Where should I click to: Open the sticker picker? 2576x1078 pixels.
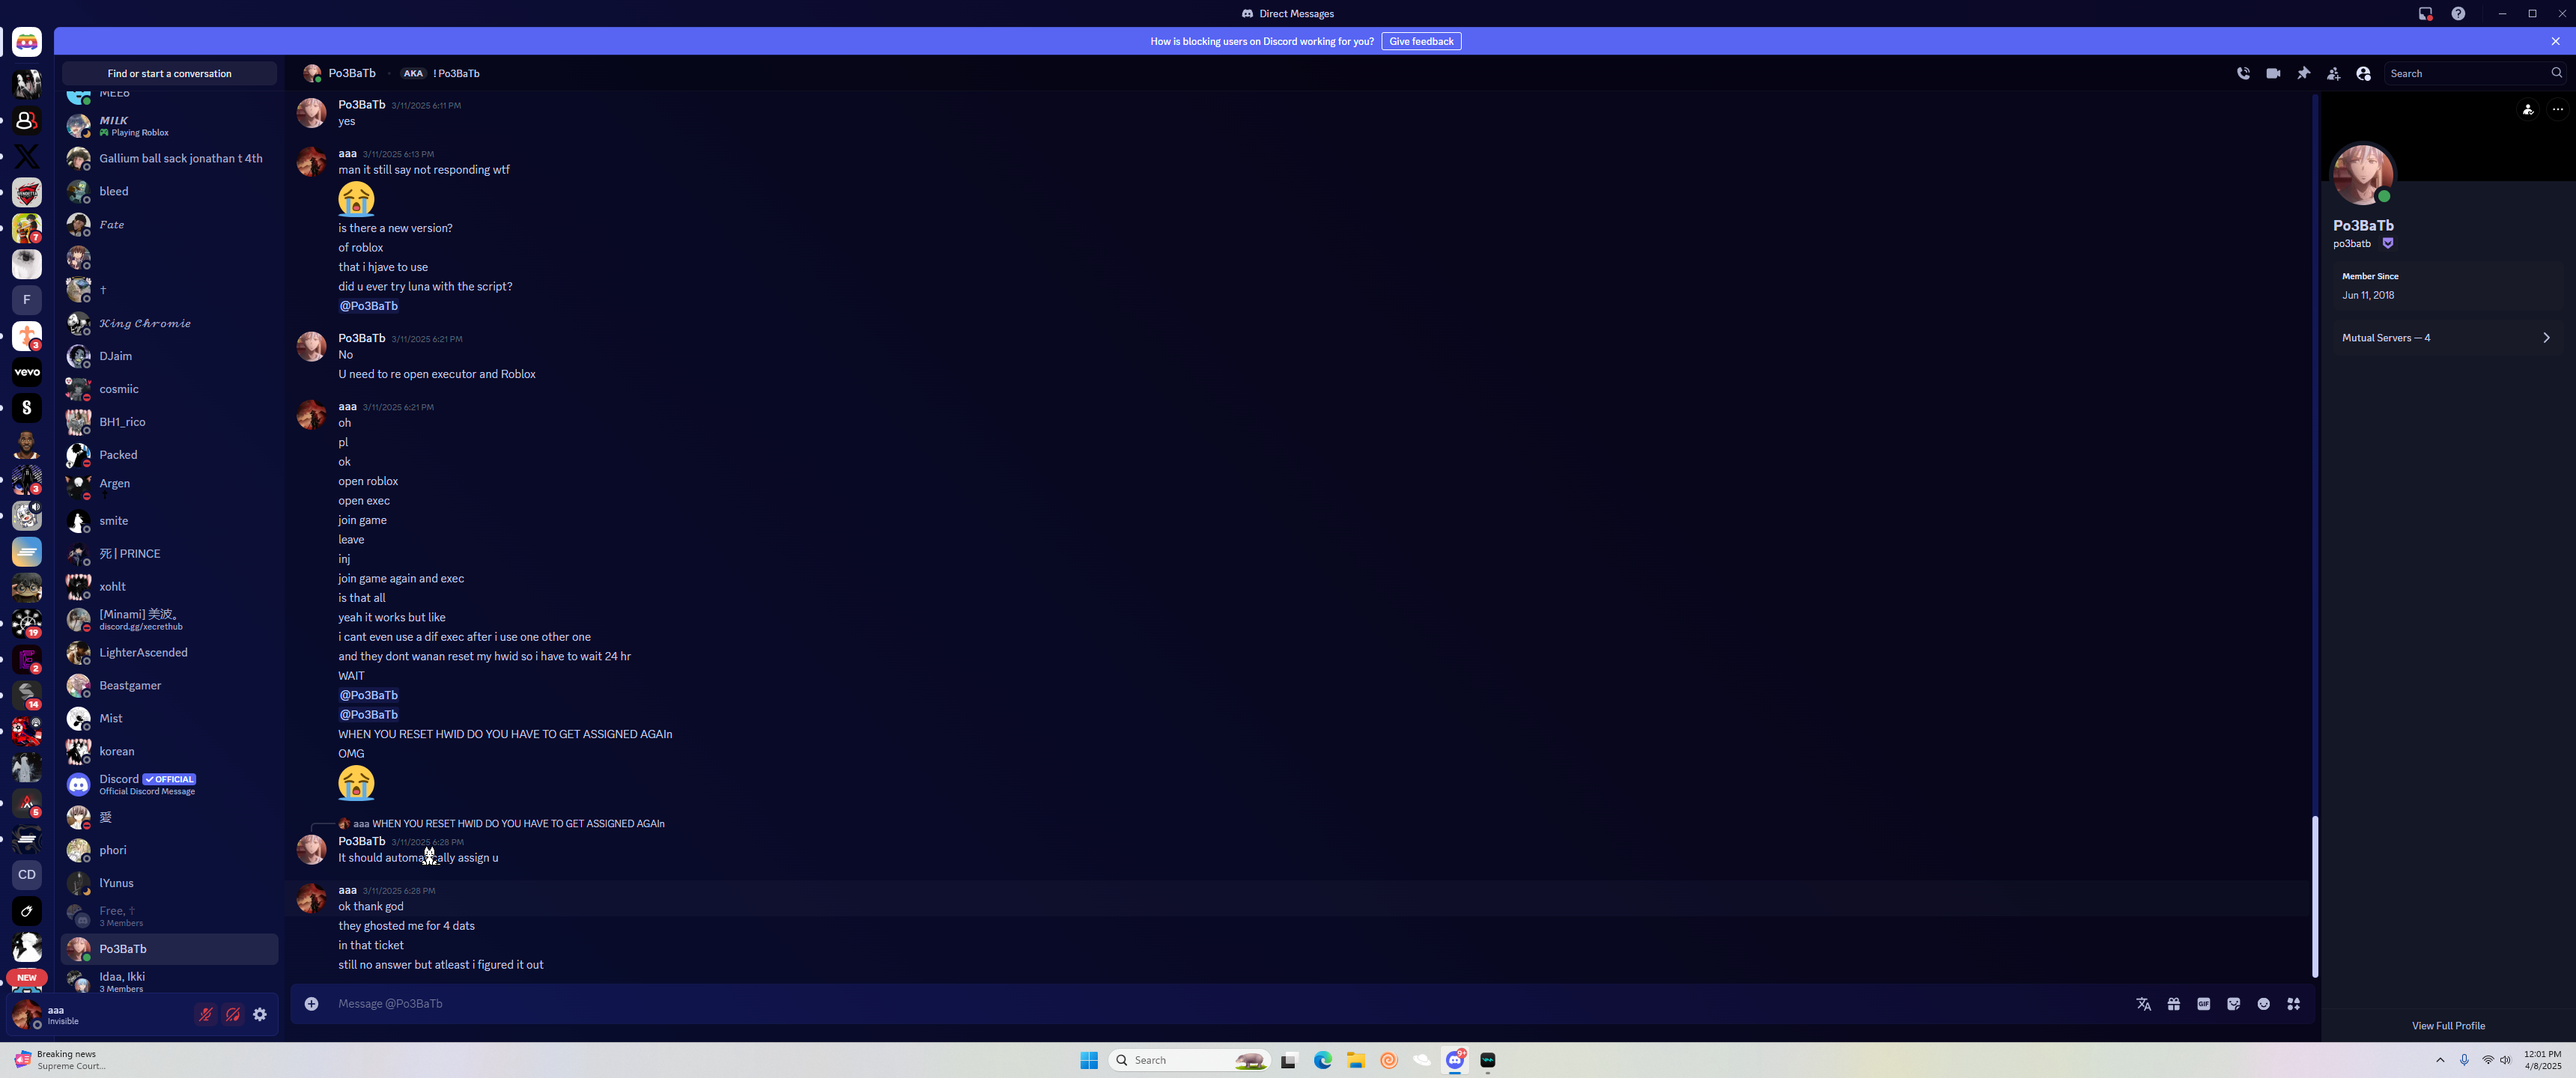coord(2233,1003)
